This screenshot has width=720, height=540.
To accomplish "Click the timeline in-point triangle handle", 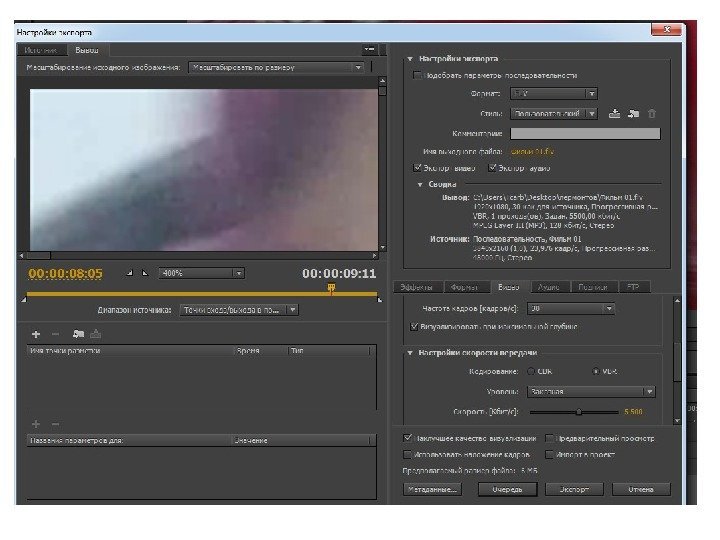I will [24, 300].
